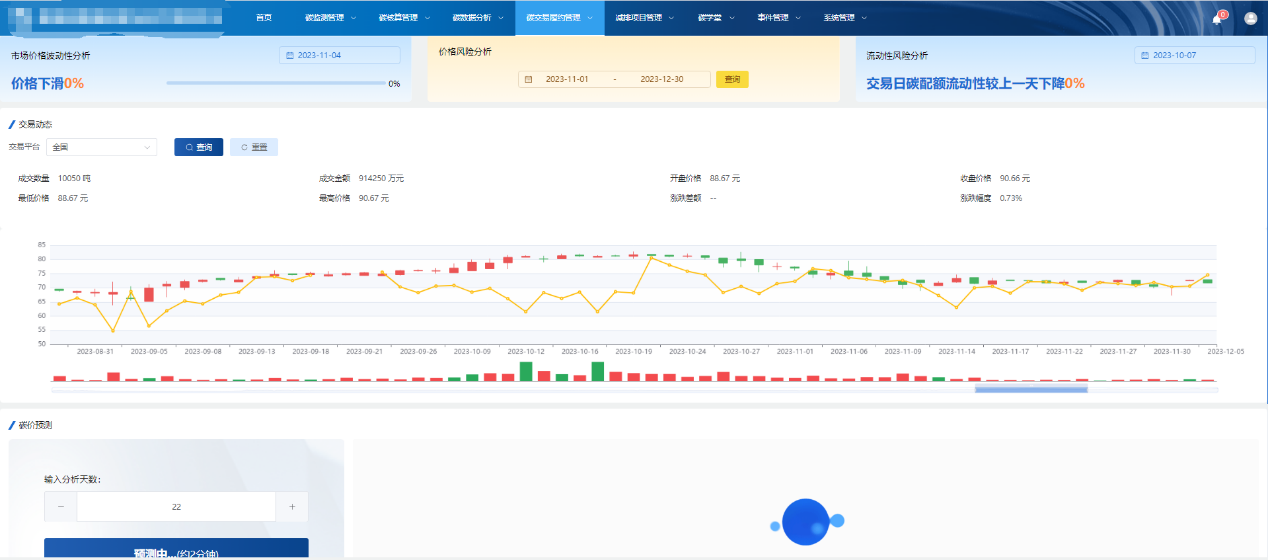The image size is (1268, 560).
Task: Click calendar icon in 流动性风险分析 date field
Action: coord(1145,55)
